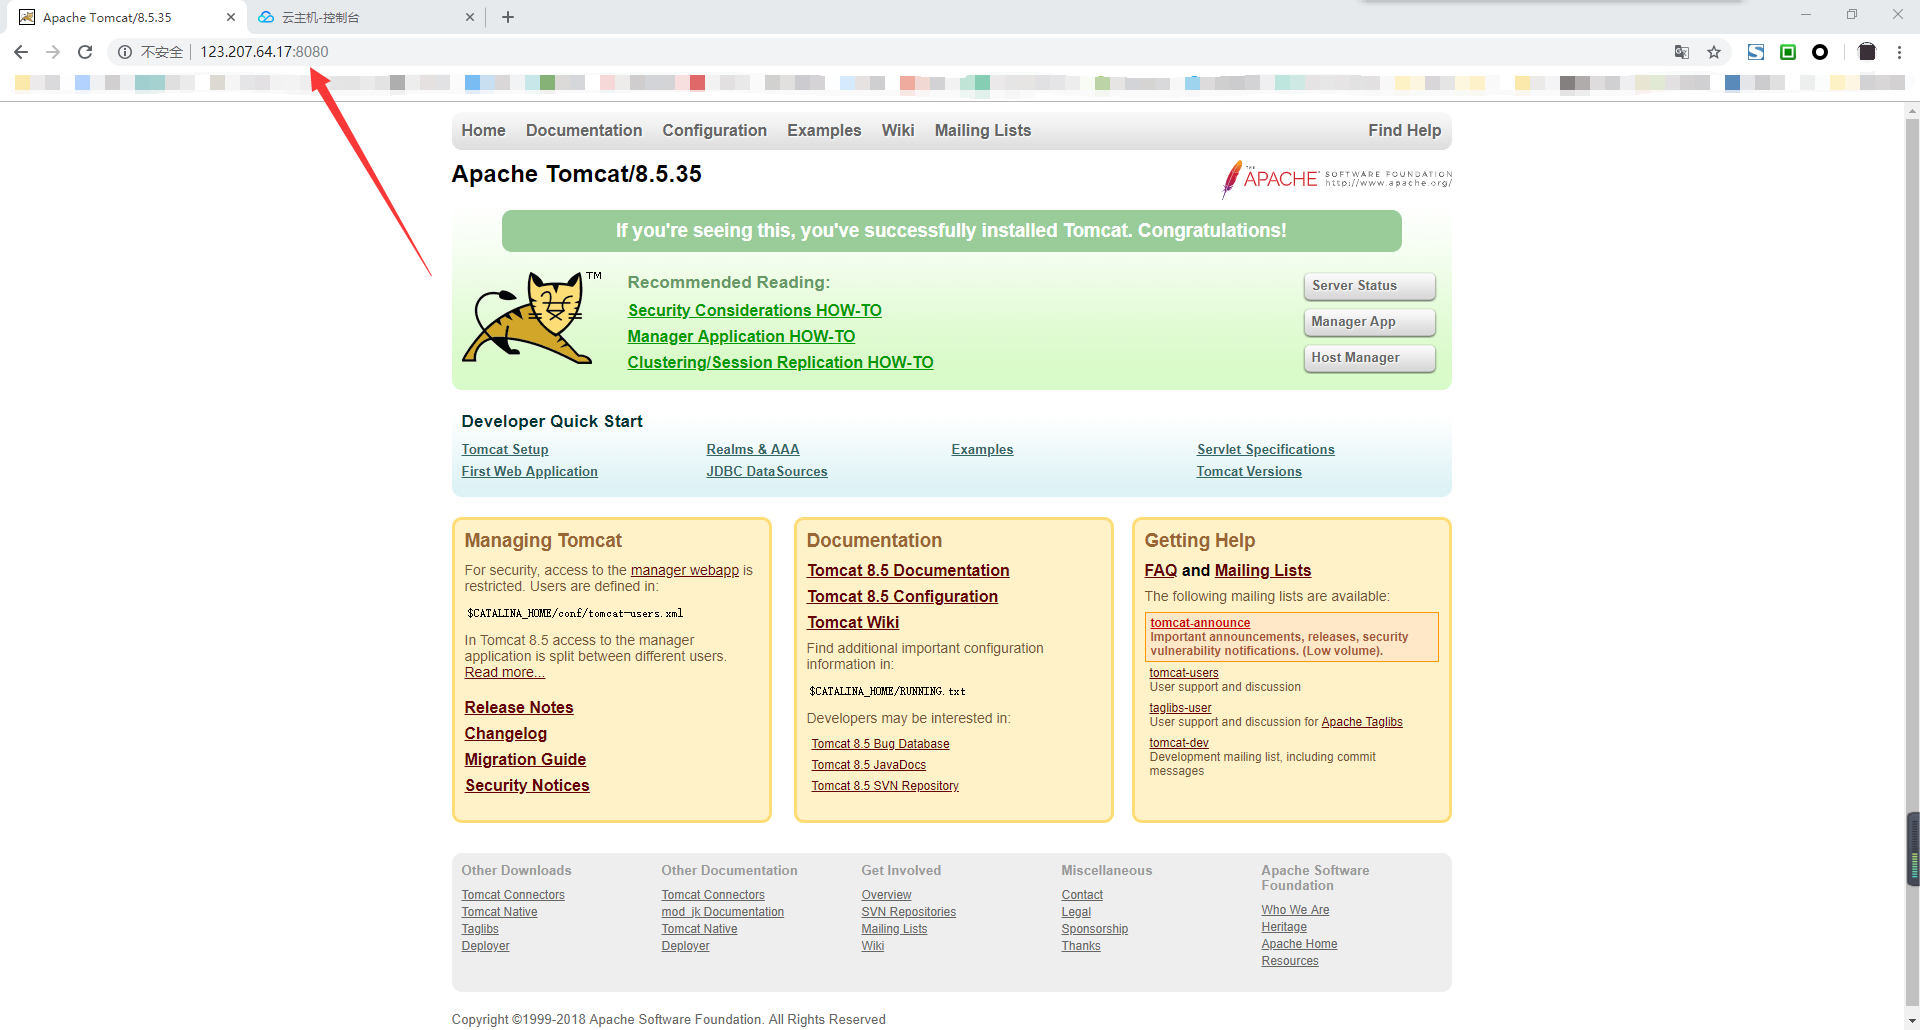This screenshot has width=1920, height=1030.
Task: Close the Apache Tomcat/8.5.35 tab
Action: coord(230,17)
